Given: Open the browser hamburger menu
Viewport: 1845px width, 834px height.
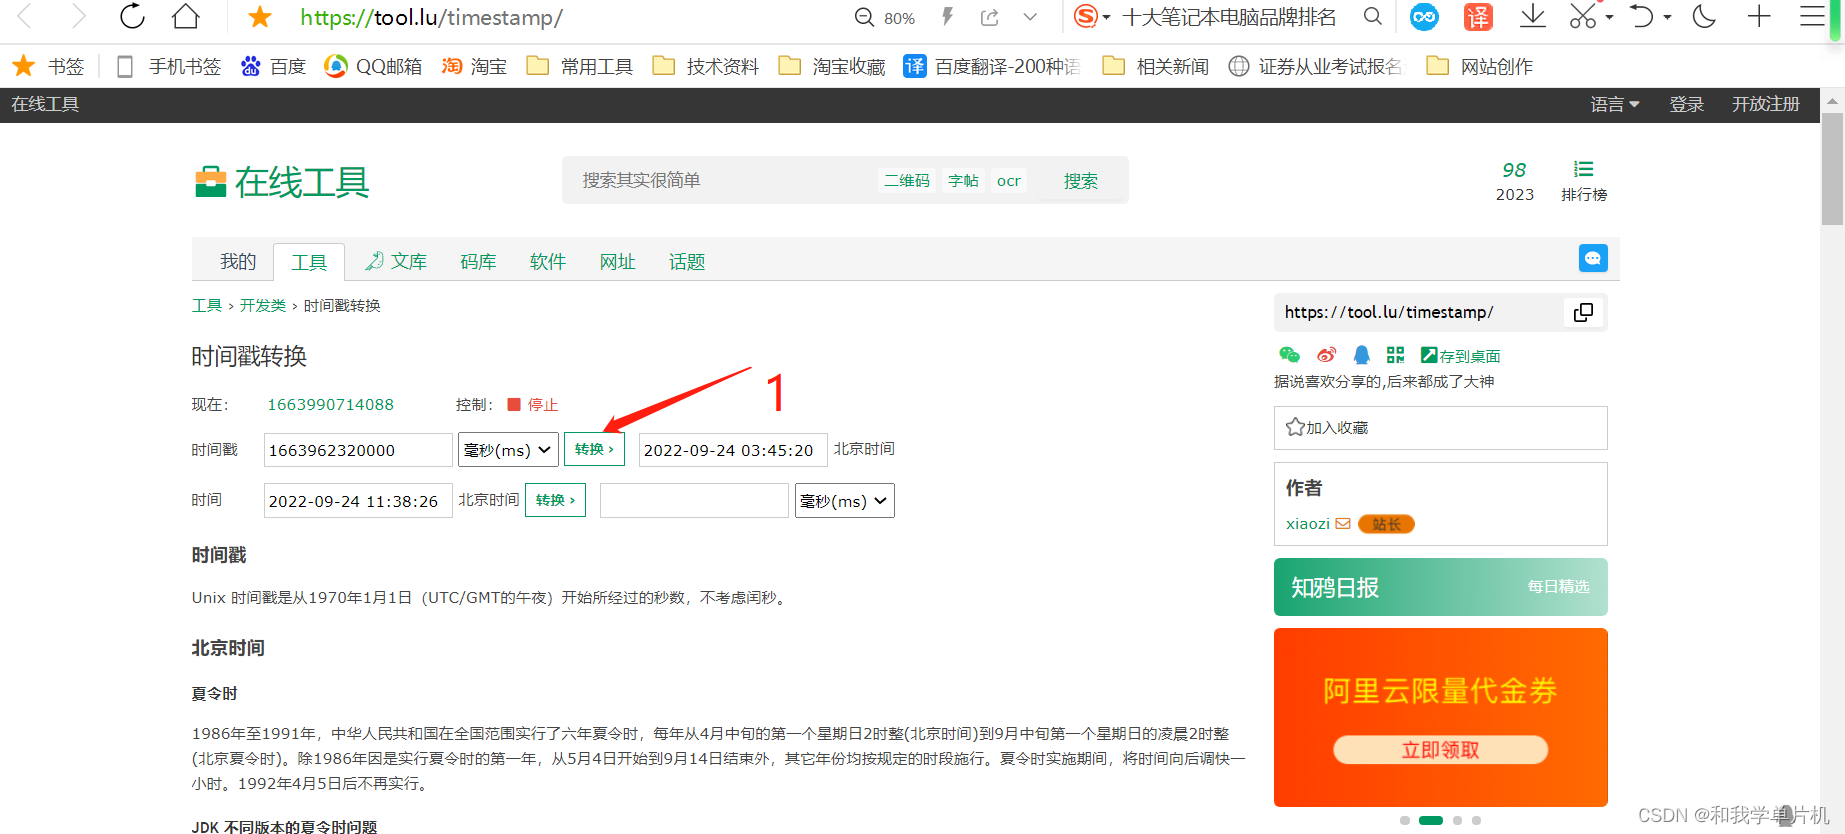Looking at the screenshot, I should (1812, 17).
